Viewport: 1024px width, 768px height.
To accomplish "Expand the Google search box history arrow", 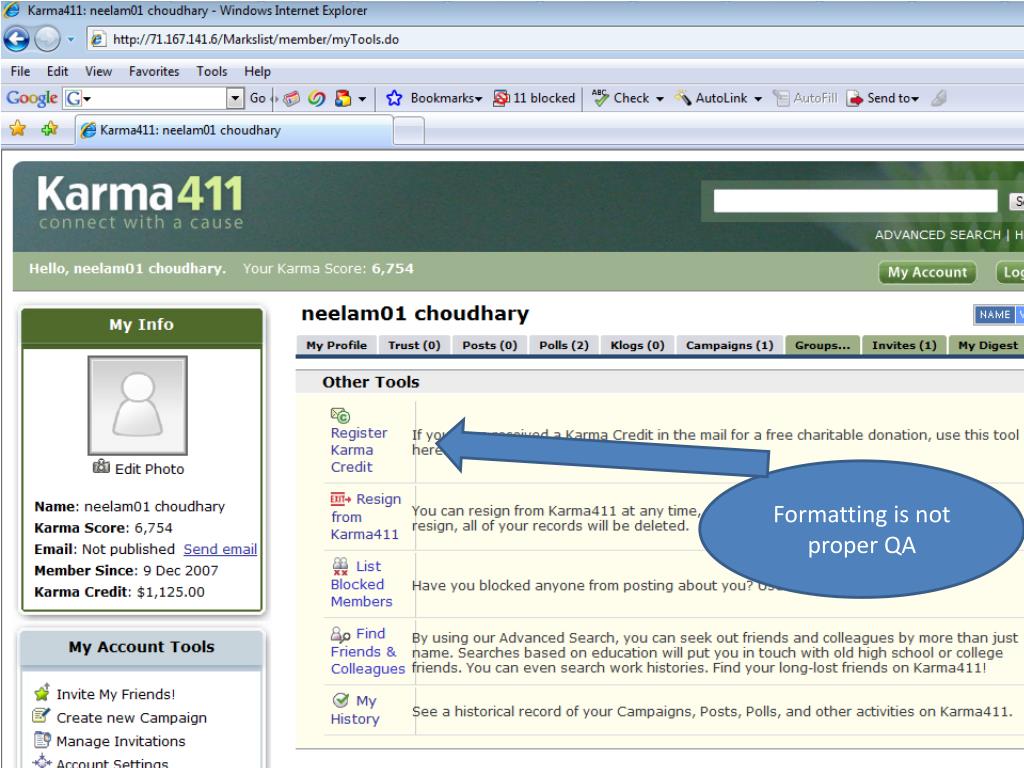I will click(x=235, y=99).
